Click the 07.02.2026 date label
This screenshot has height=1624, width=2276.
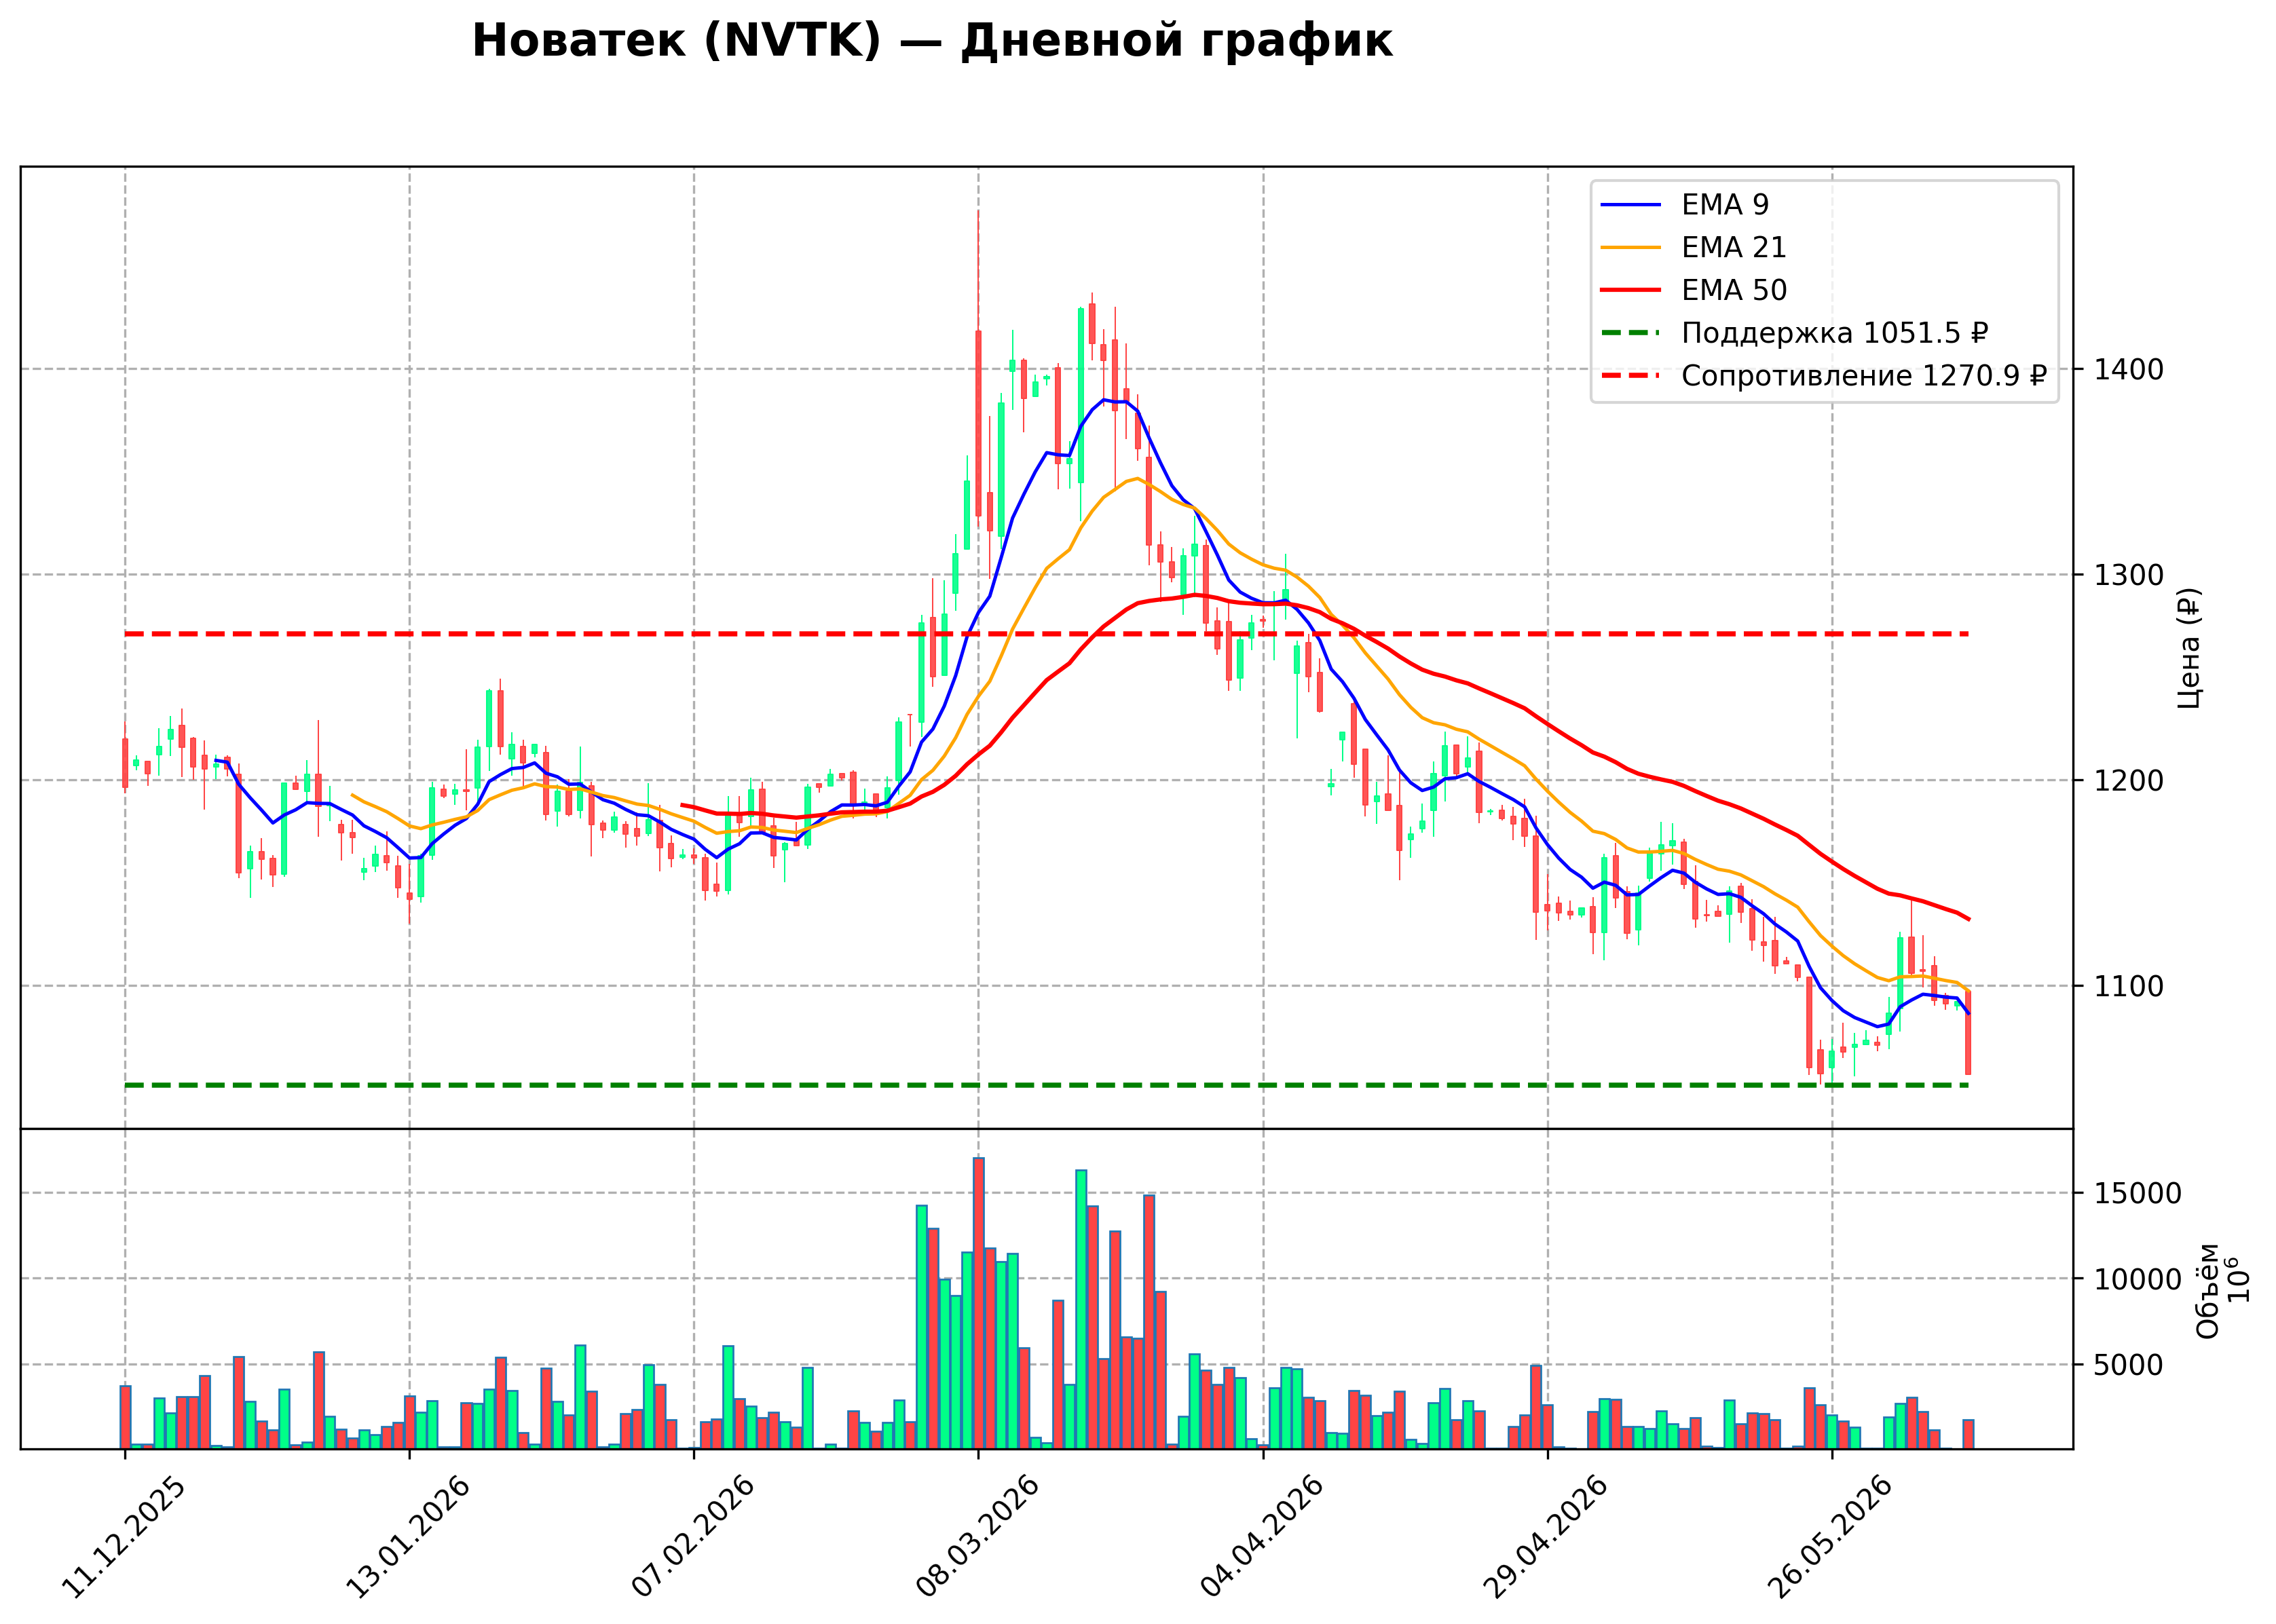point(693,1537)
